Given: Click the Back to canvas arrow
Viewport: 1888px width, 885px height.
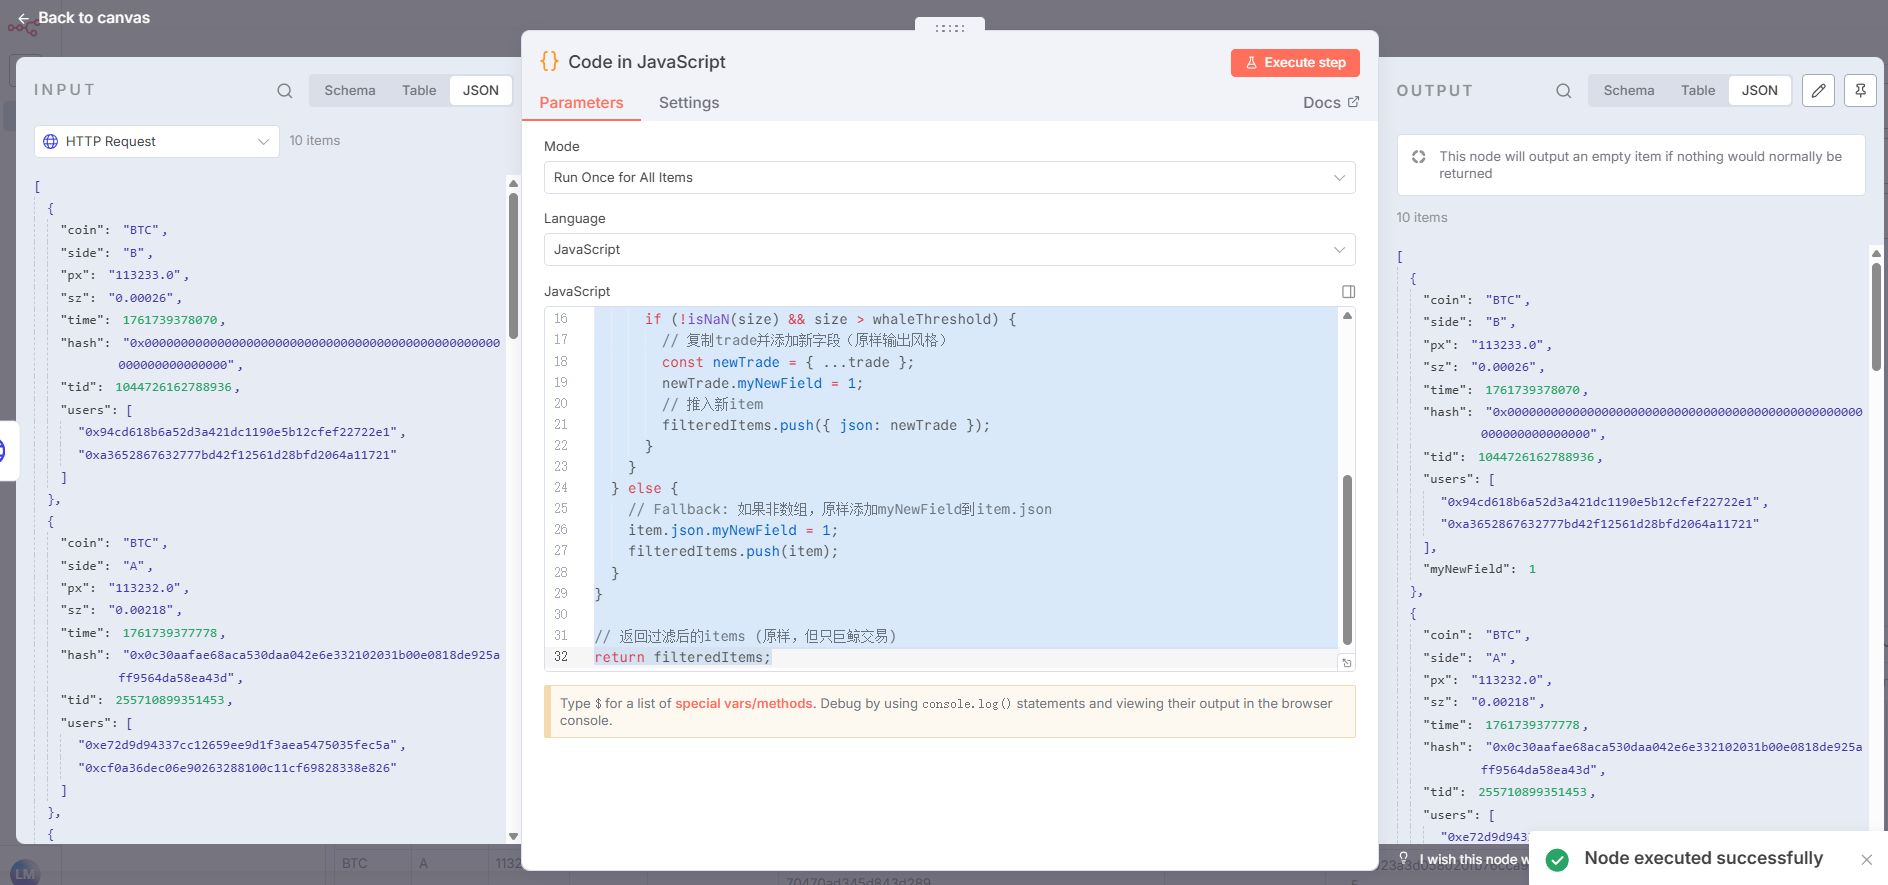Looking at the screenshot, I should click(23, 18).
